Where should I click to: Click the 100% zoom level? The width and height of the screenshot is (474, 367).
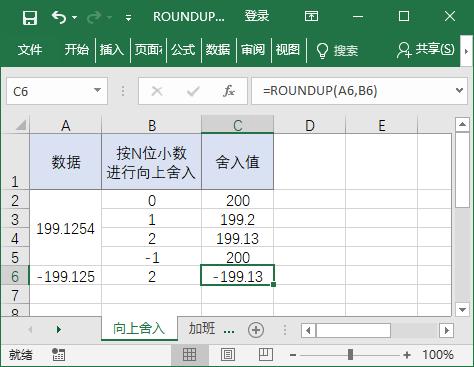(x=438, y=355)
